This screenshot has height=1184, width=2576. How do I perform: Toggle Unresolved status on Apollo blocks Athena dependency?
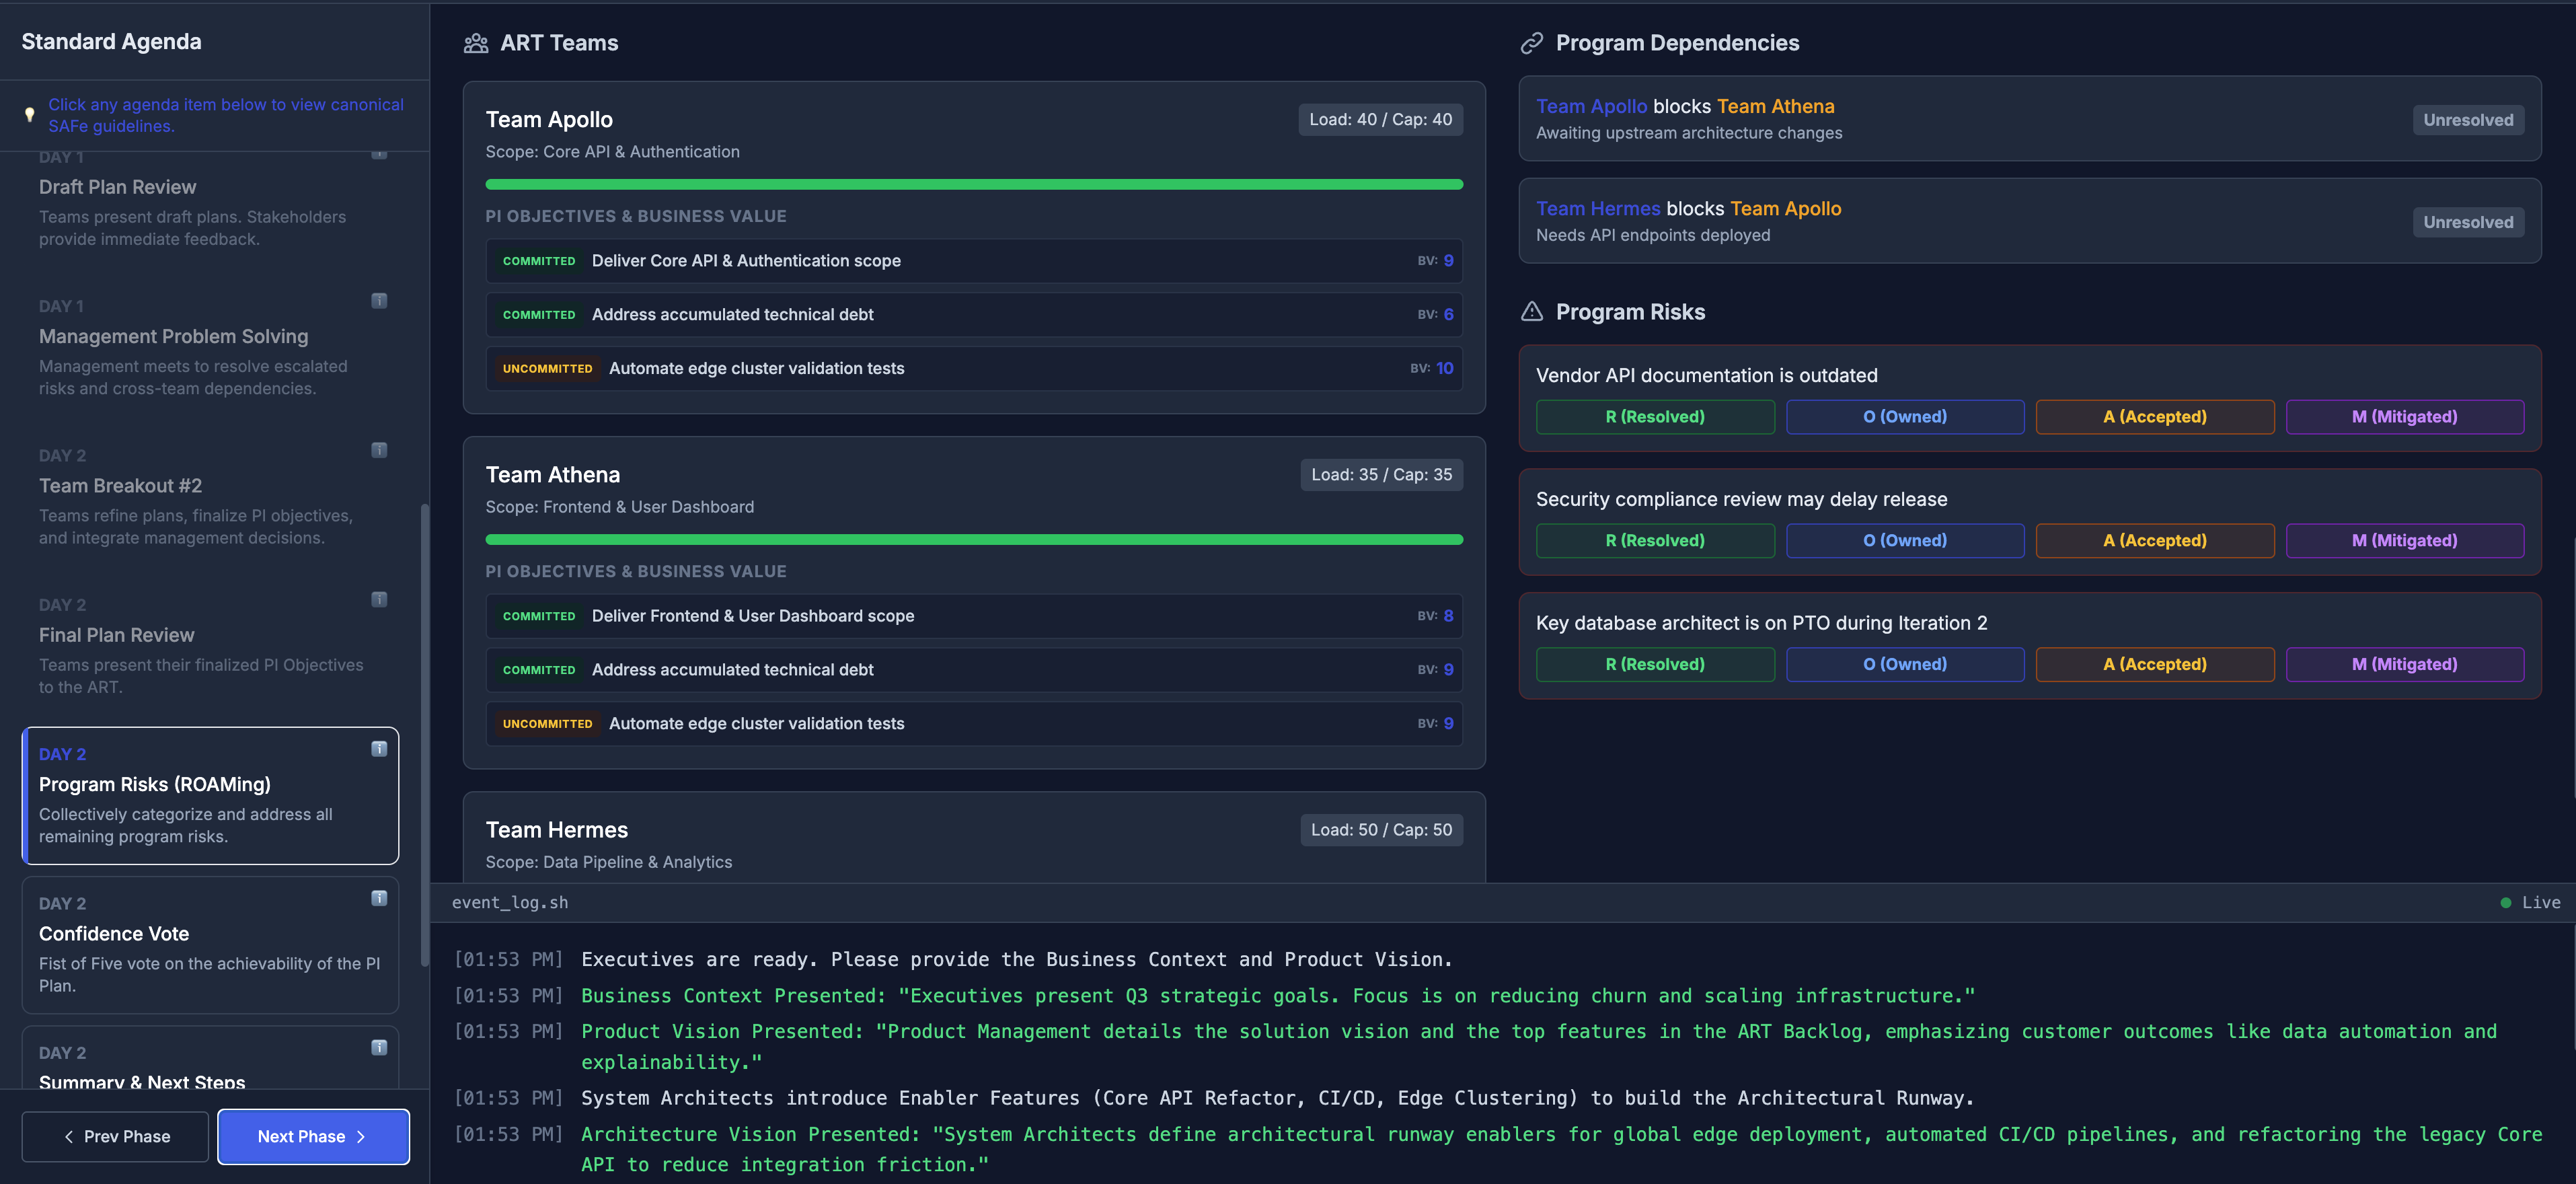tap(2468, 120)
